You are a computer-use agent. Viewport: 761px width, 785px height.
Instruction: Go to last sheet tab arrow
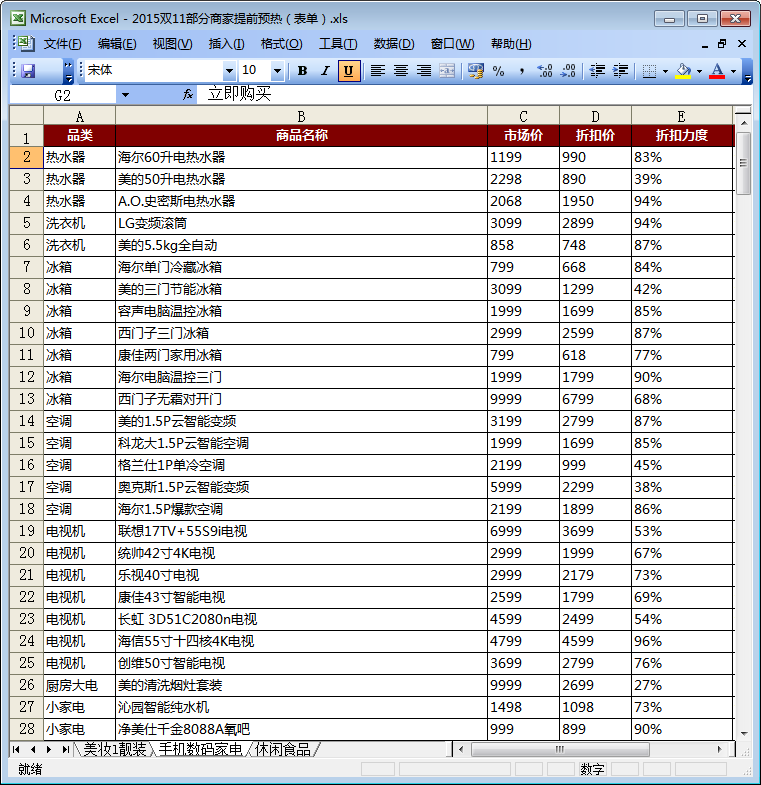coord(65,749)
